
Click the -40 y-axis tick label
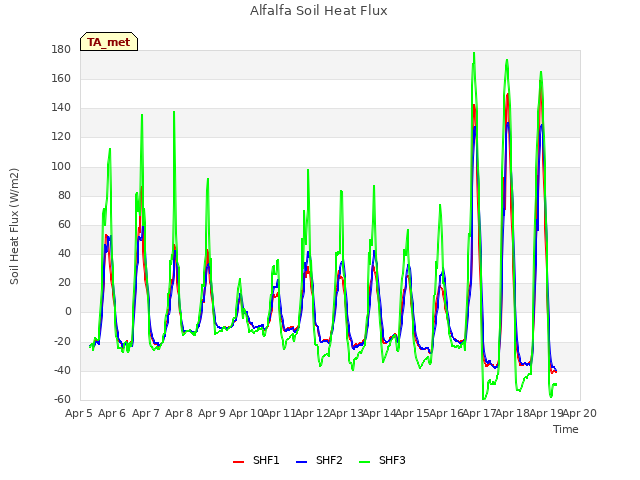click(x=62, y=370)
